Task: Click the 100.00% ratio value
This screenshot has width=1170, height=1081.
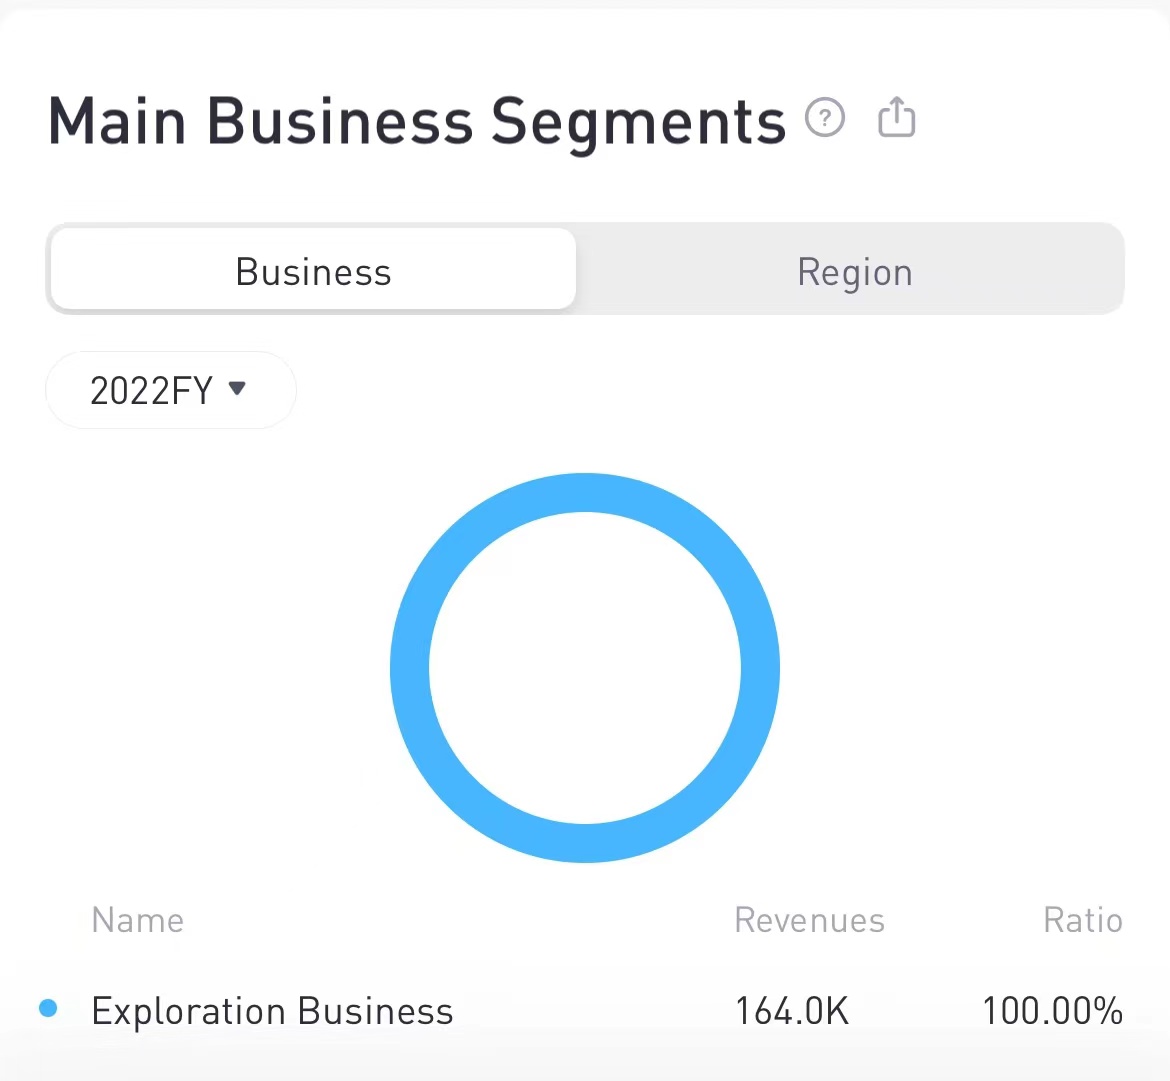Action: pyautogui.click(x=1052, y=1011)
